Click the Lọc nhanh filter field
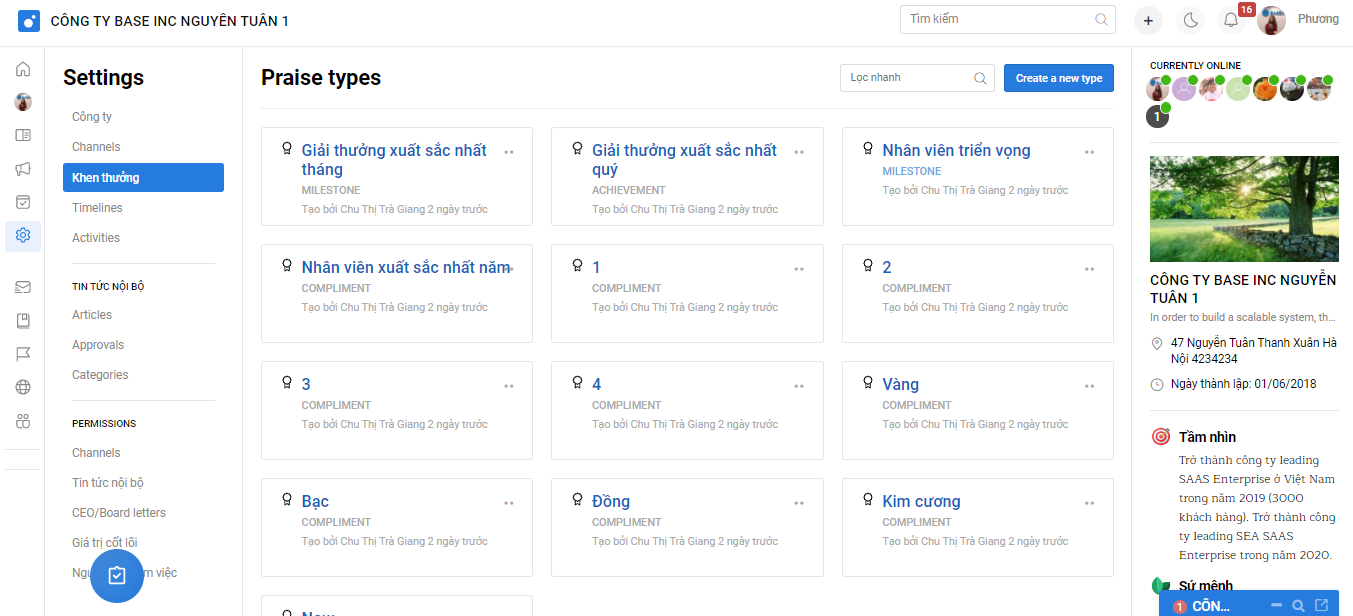The height and width of the screenshot is (616, 1353). click(917, 78)
